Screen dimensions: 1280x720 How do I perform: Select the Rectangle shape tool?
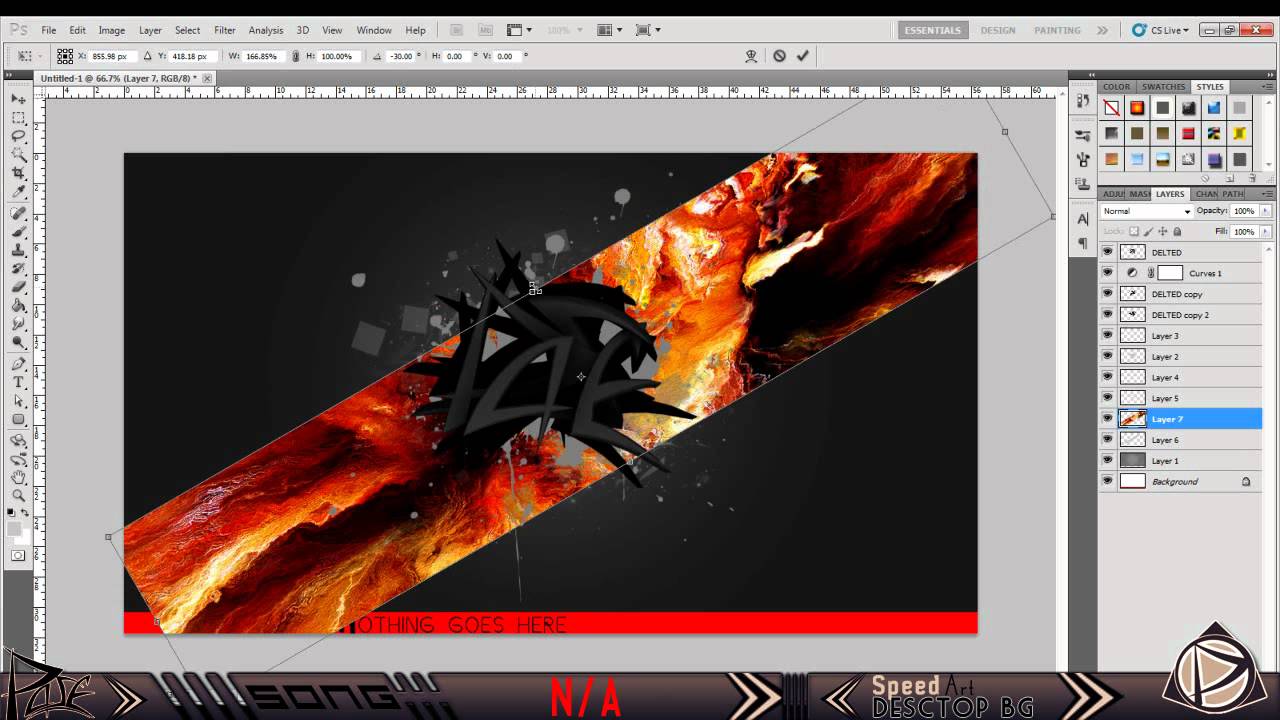[x=18, y=419]
